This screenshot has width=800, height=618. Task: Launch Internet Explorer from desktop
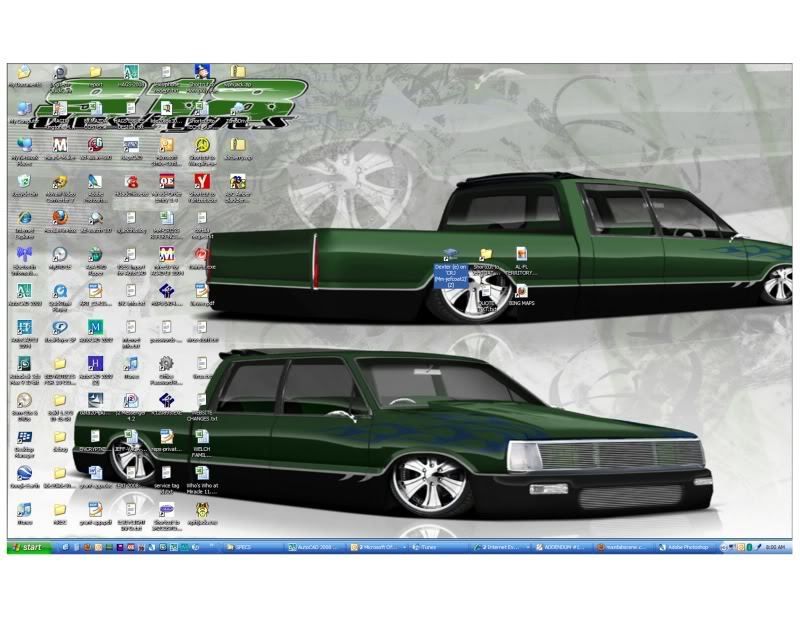point(25,218)
